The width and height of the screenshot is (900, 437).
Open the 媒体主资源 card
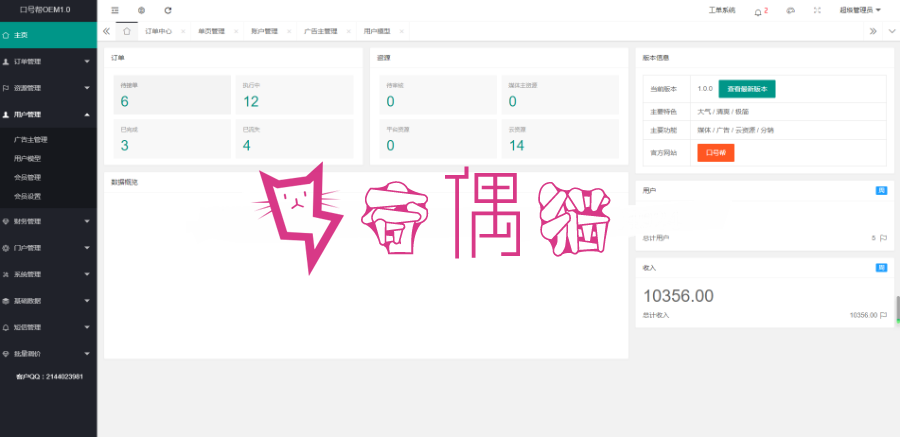click(560, 95)
